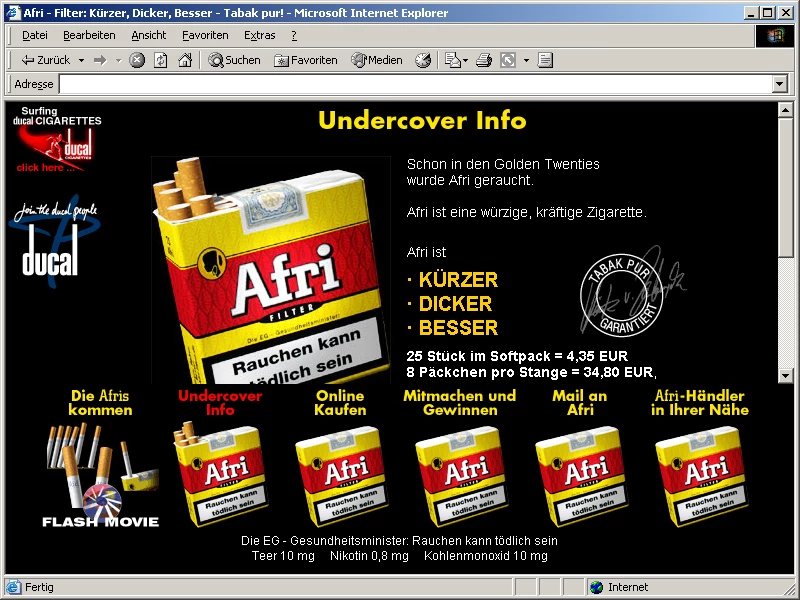Open the Datei menu
The image size is (800, 600).
35,35
